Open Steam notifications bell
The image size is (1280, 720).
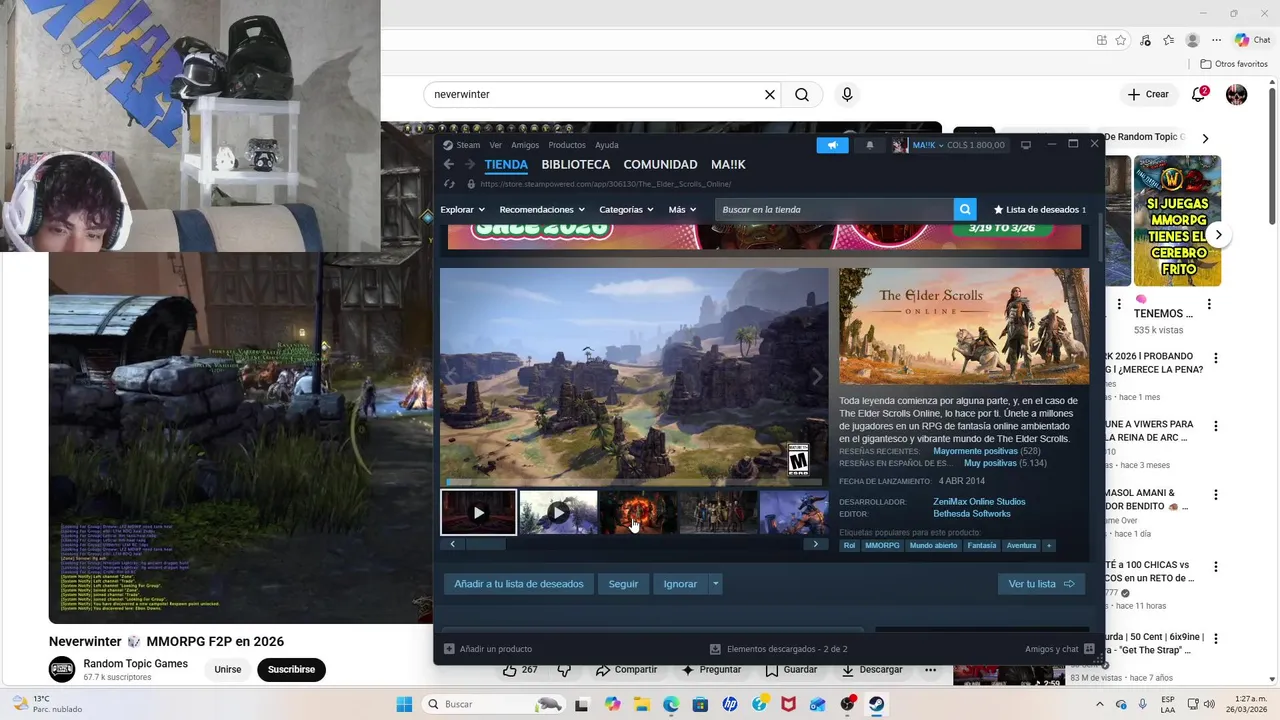[x=870, y=145]
